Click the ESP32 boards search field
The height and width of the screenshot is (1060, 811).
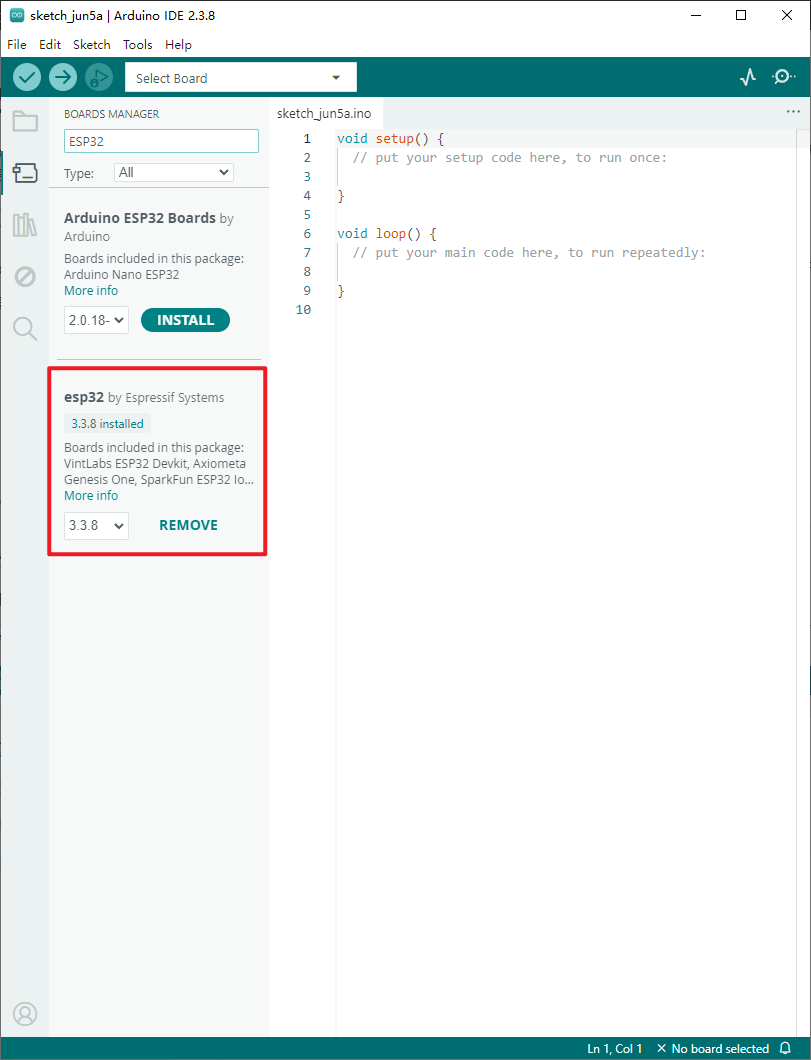161,141
